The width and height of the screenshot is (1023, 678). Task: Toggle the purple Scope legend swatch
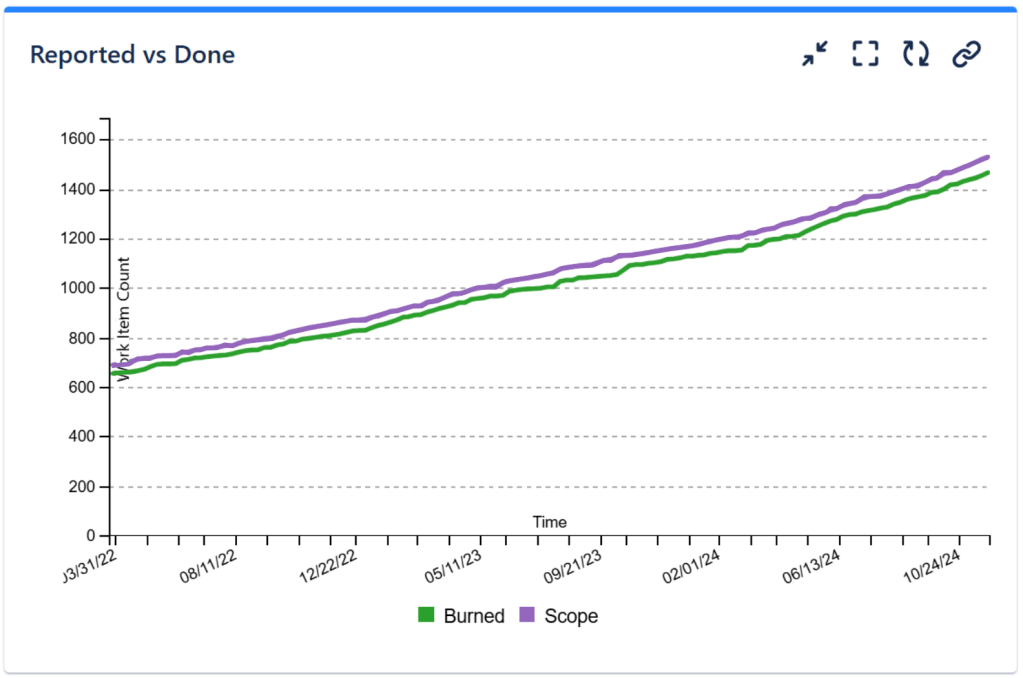point(527,616)
